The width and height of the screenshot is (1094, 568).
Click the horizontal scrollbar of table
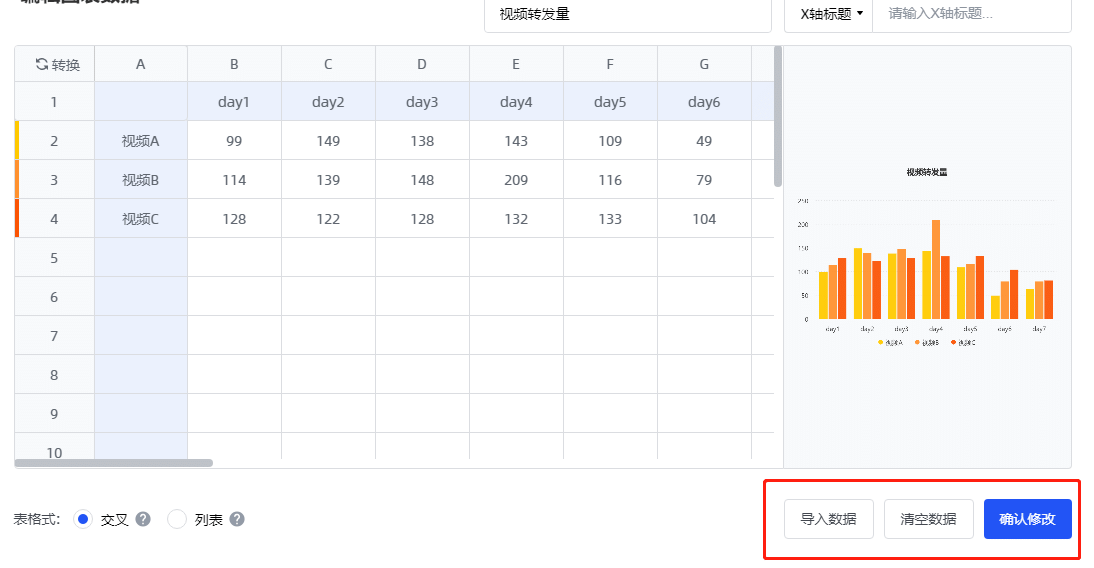[114, 463]
